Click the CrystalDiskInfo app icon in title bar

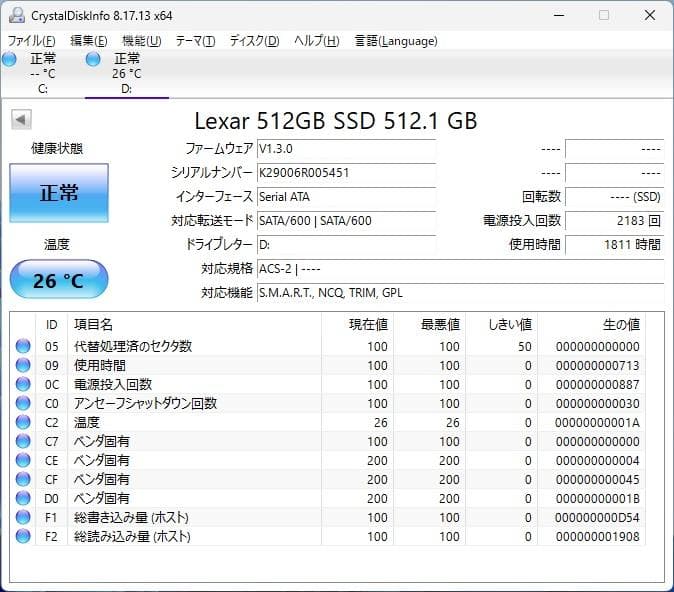(x=17, y=15)
